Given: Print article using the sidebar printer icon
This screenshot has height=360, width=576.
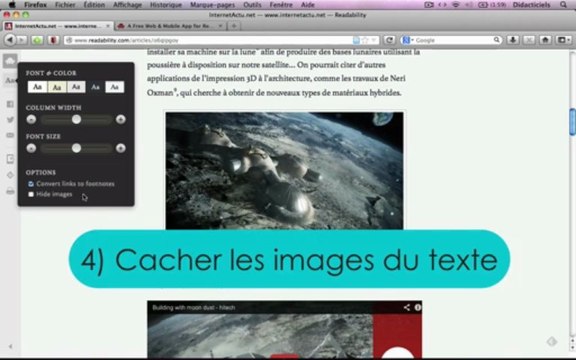Looking at the screenshot, I should click(x=10, y=191).
